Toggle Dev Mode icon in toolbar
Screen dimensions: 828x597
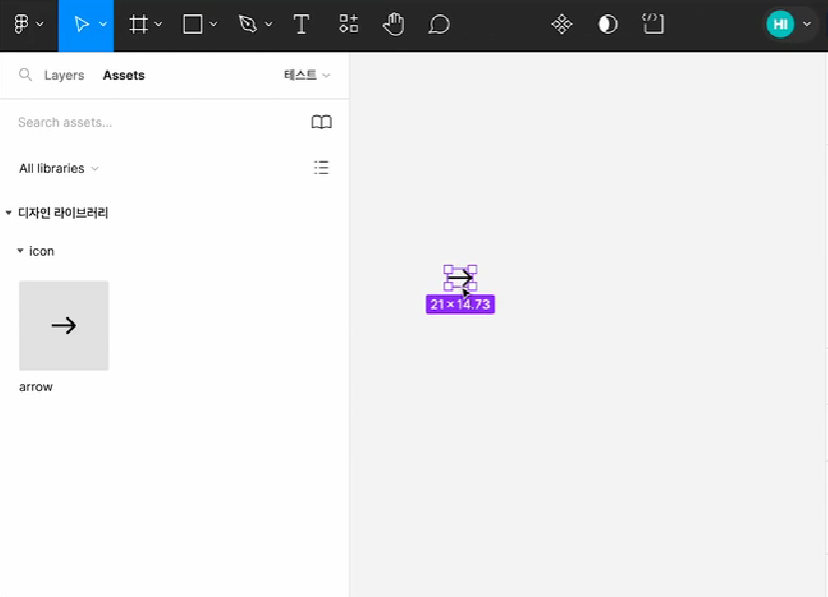click(x=653, y=24)
